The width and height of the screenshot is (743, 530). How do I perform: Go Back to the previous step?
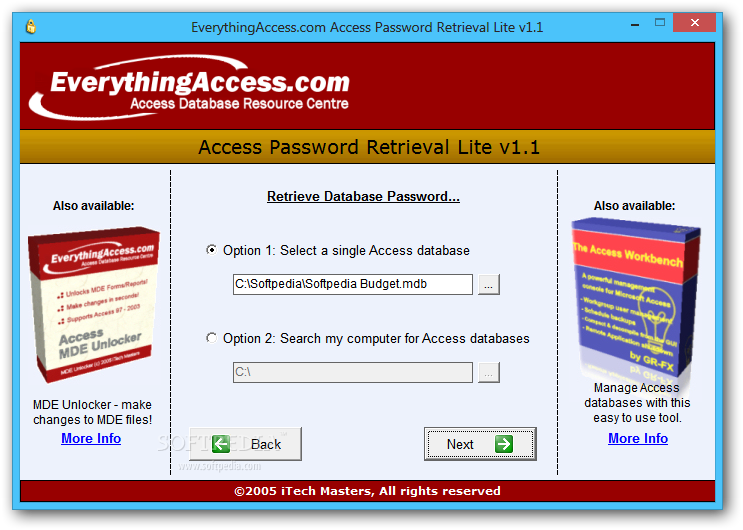[245, 444]
